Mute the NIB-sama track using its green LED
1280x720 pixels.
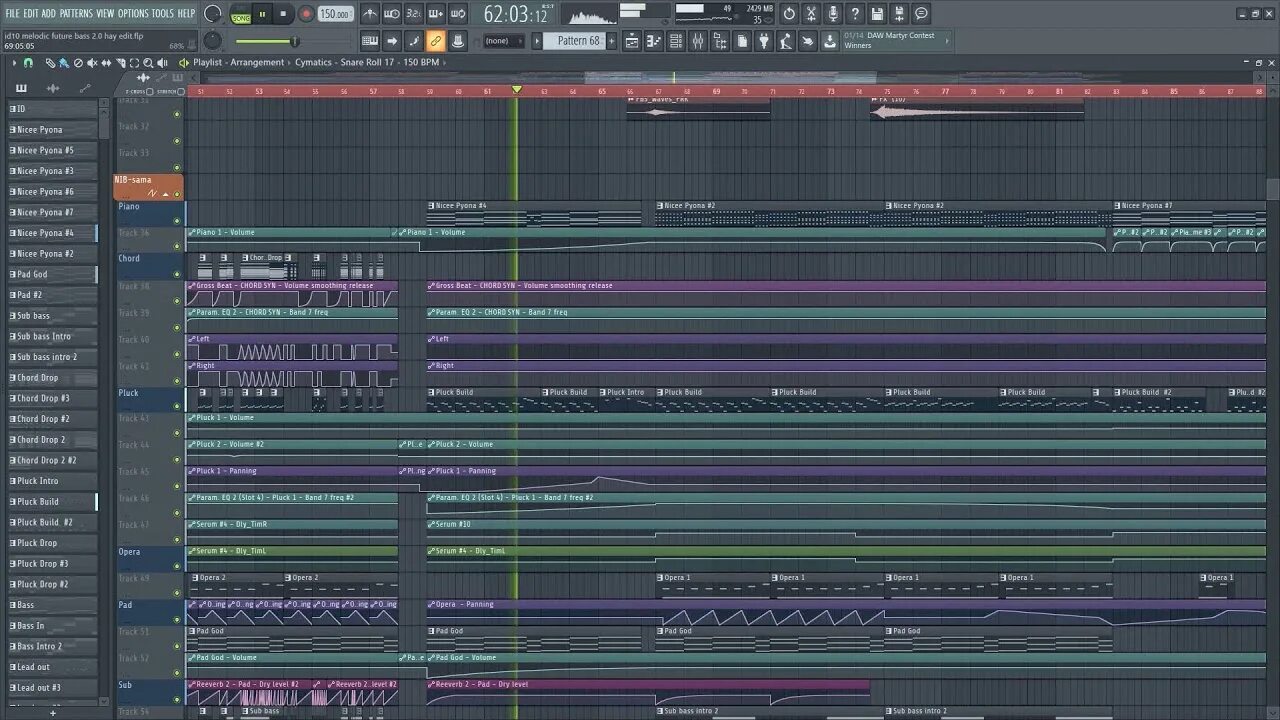coord(177,193)
